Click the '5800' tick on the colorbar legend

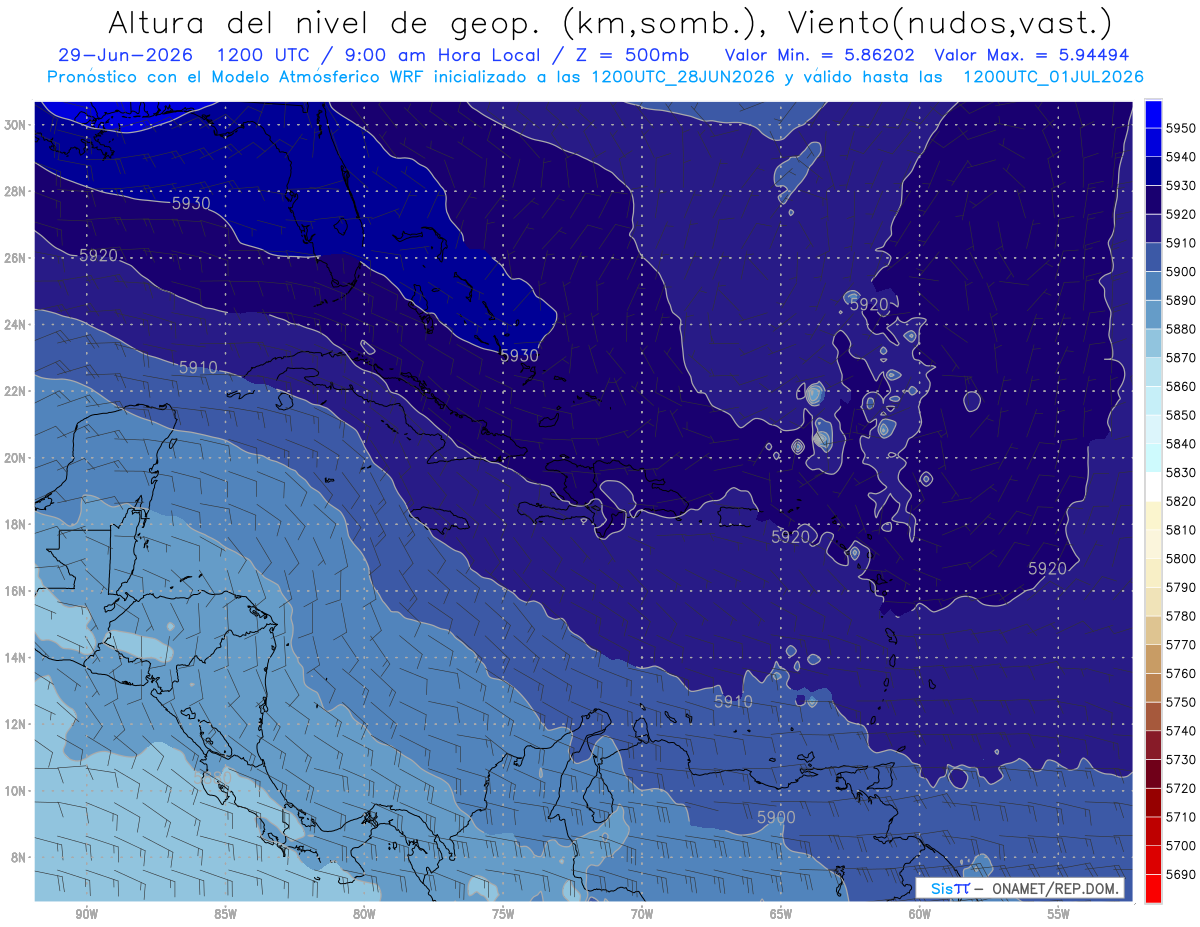(x=1180, y=558)
